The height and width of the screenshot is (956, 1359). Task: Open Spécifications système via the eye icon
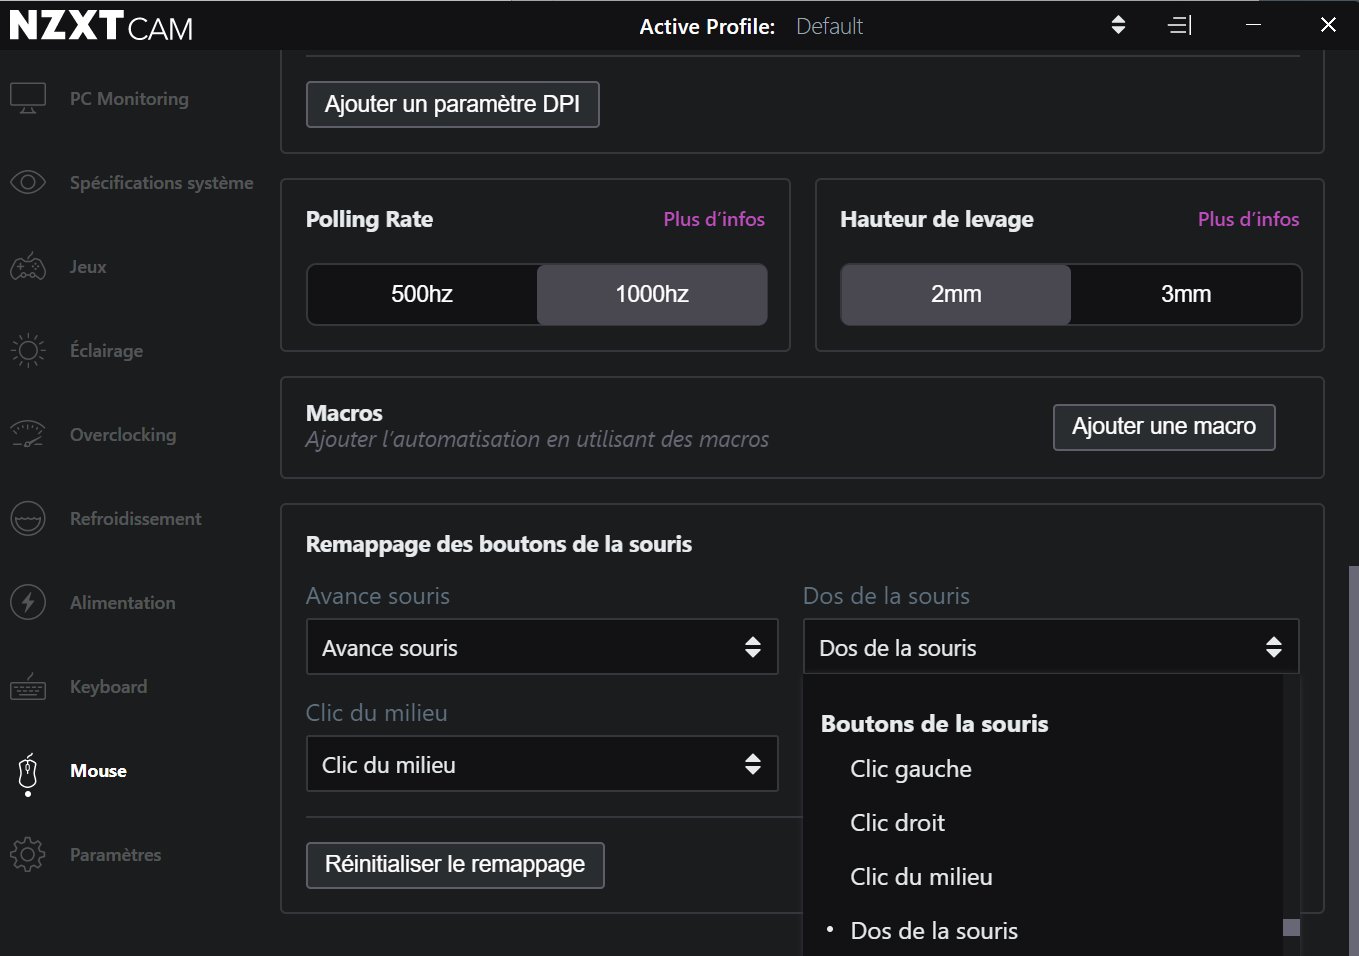28,182
